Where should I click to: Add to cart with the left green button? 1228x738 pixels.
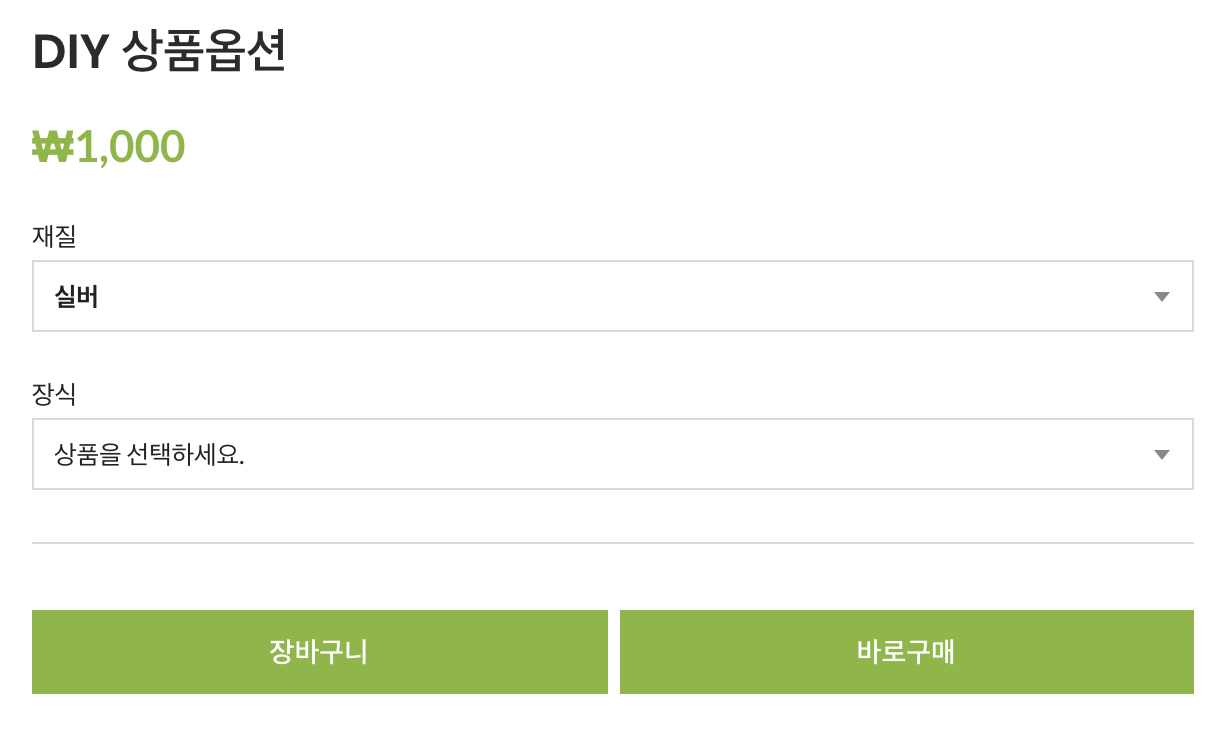(x=319, y=652)
